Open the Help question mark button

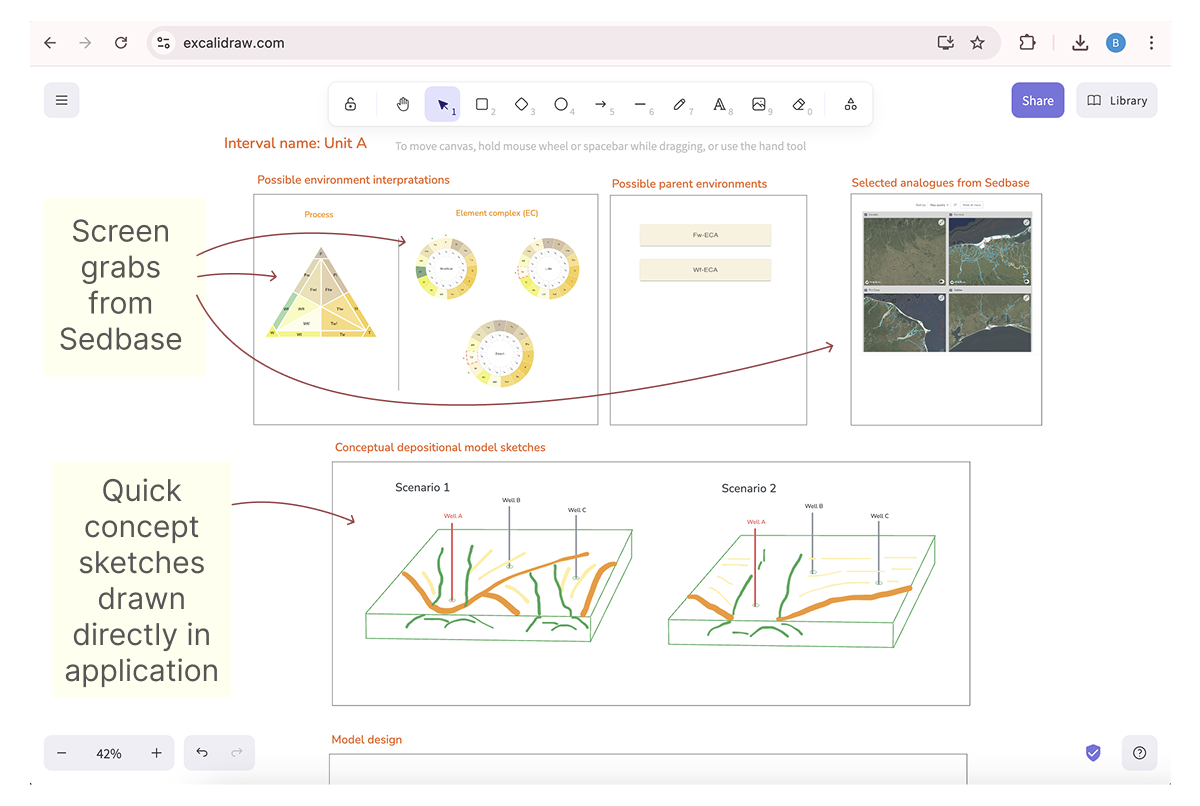1139,753
